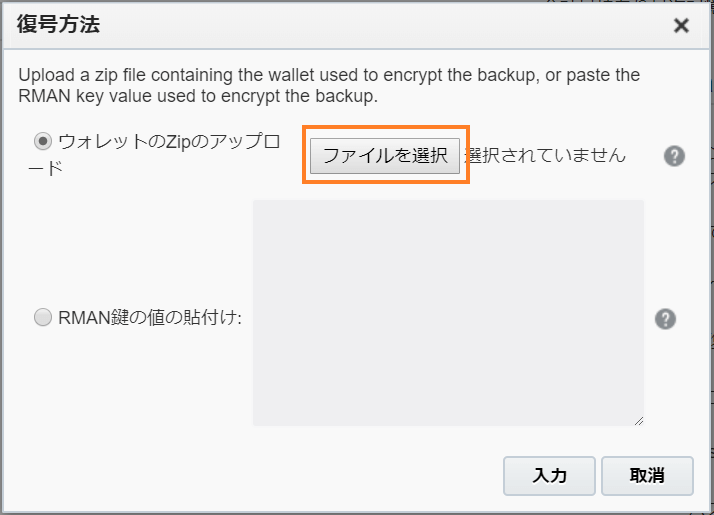Screen dimensions: 714x515
Task: Close the 復号方法 dialog with the X
Action: (x=681, y=25)
